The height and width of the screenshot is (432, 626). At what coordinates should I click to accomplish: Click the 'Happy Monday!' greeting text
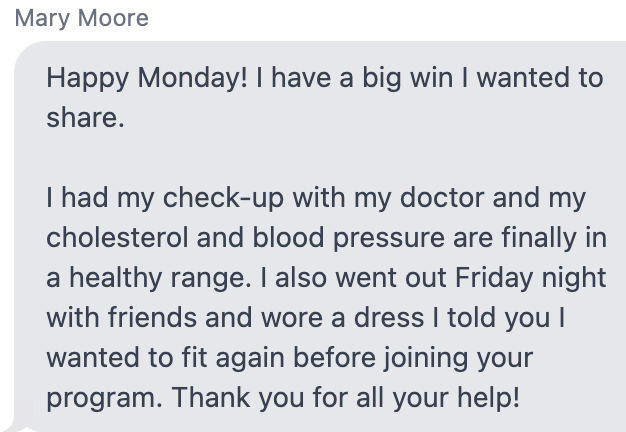point(147,78)
